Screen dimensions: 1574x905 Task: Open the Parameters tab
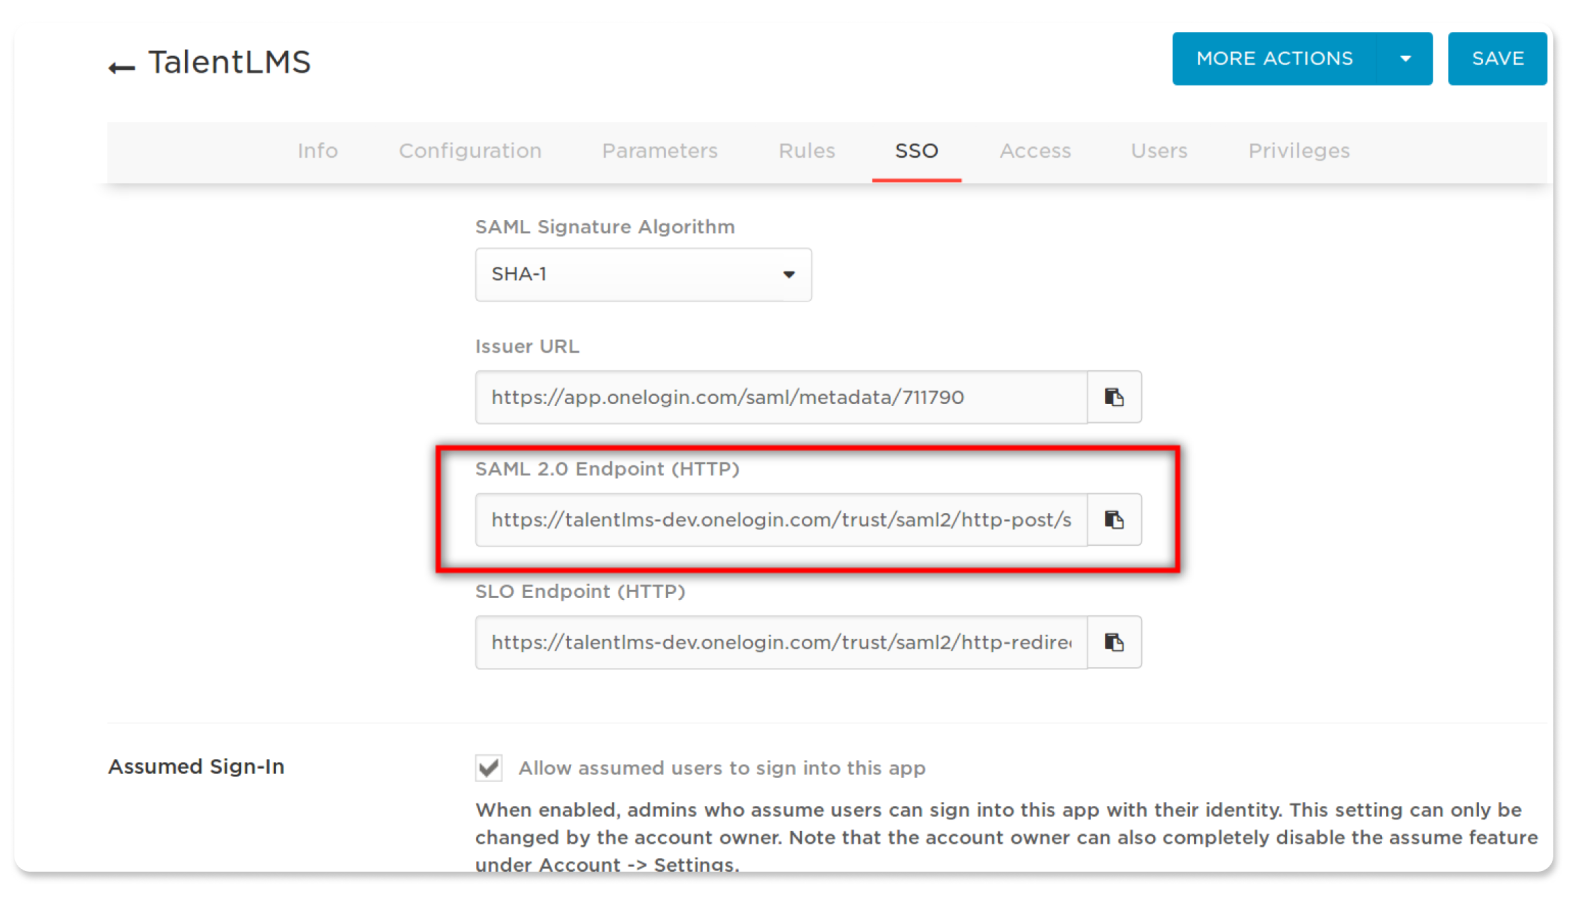[659, 151]
